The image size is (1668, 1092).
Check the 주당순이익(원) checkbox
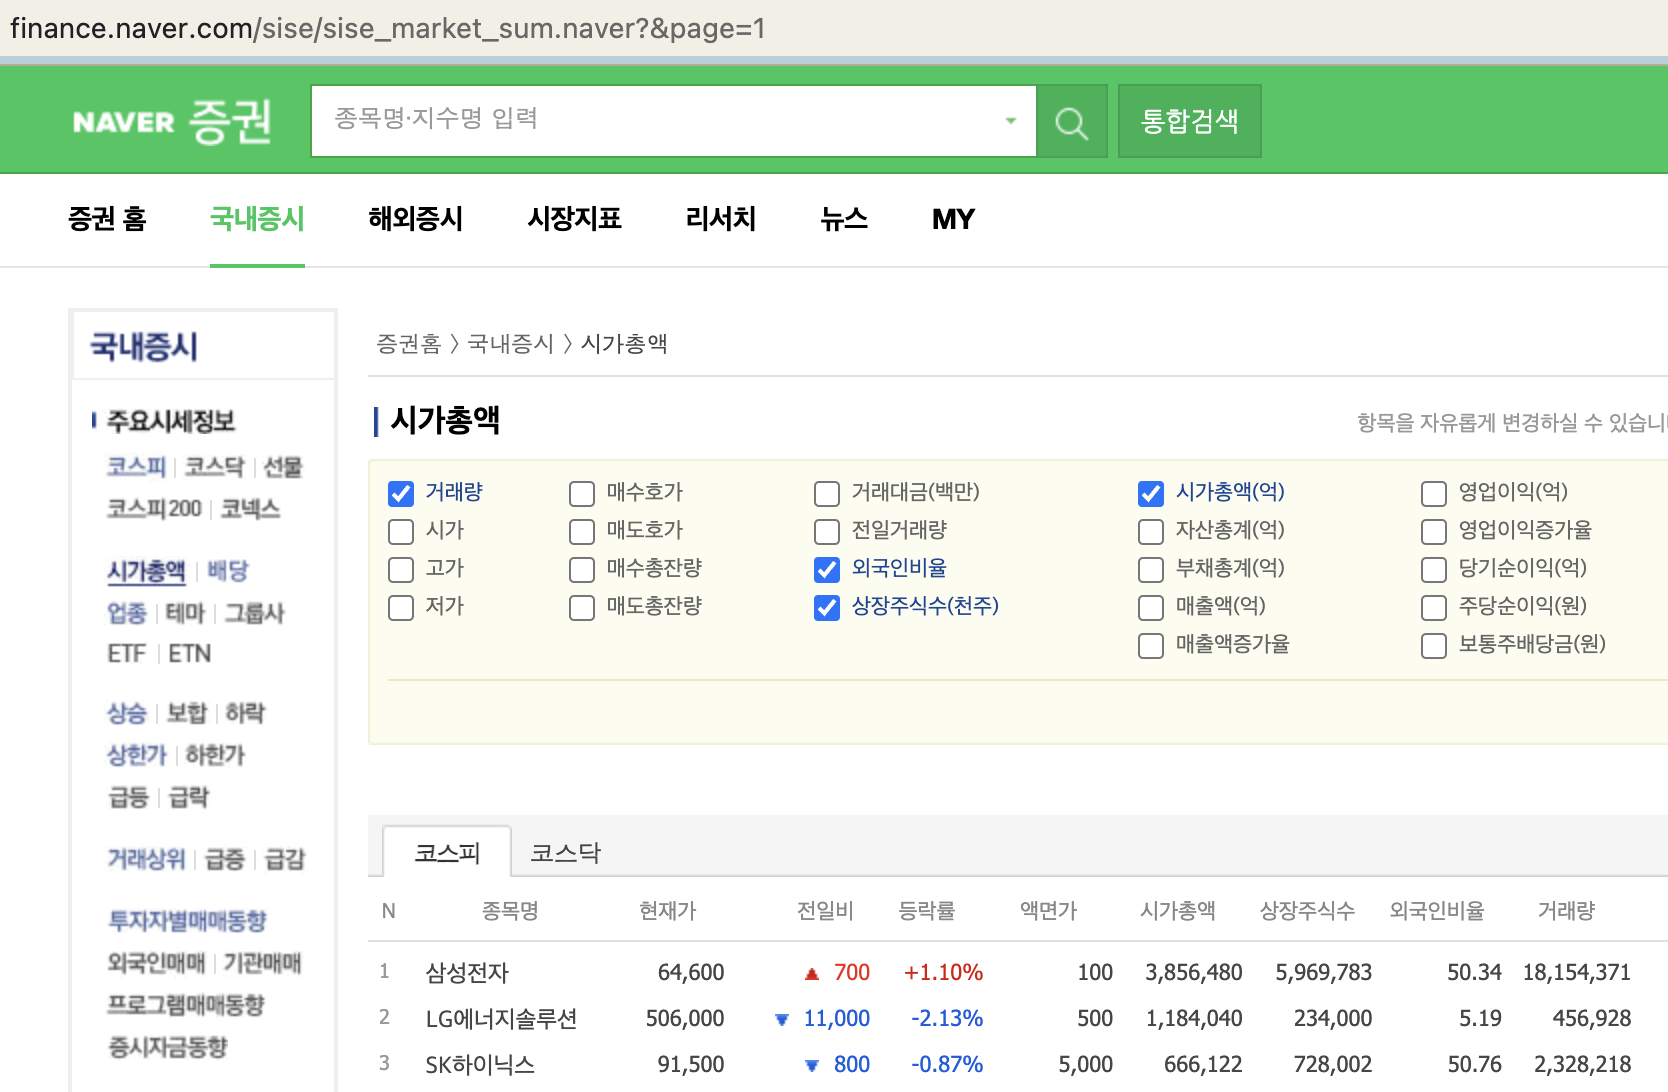pos(1434,607)
